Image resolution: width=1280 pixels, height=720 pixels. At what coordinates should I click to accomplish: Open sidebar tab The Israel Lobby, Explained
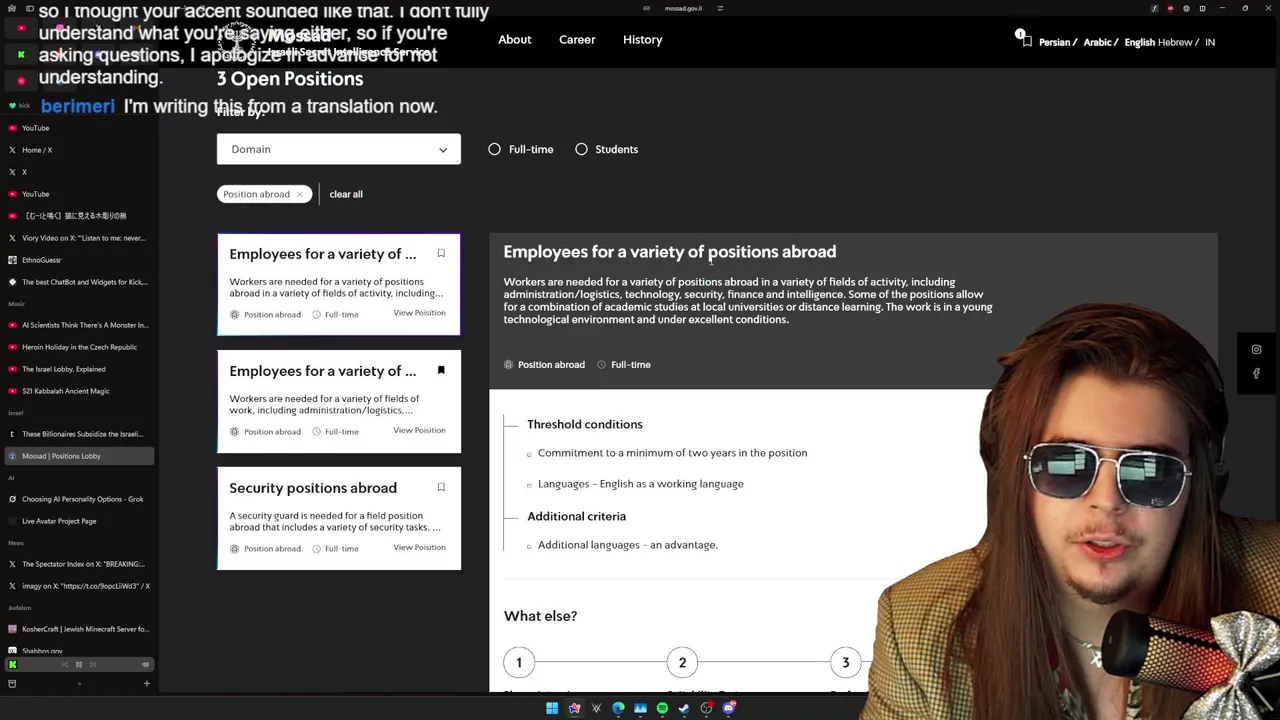[x=78, y=369]
